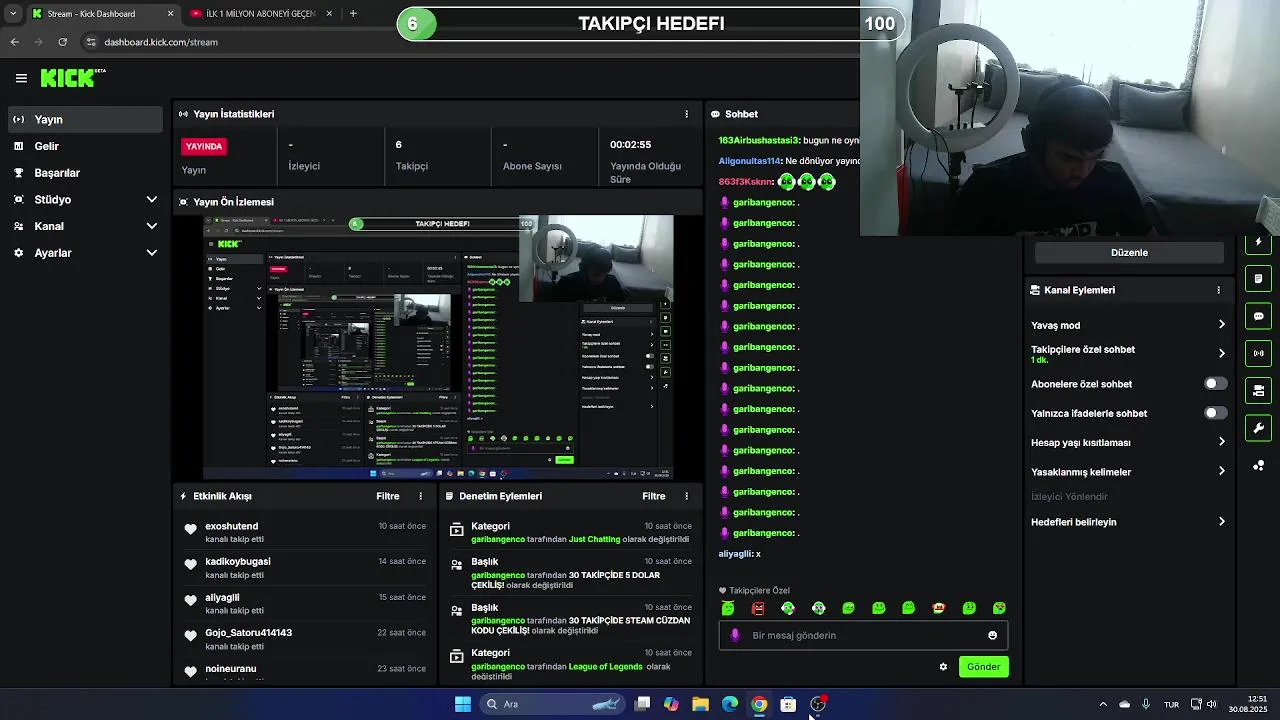Open Filtre in Denetim Eylemleri panel

point(654,496)
